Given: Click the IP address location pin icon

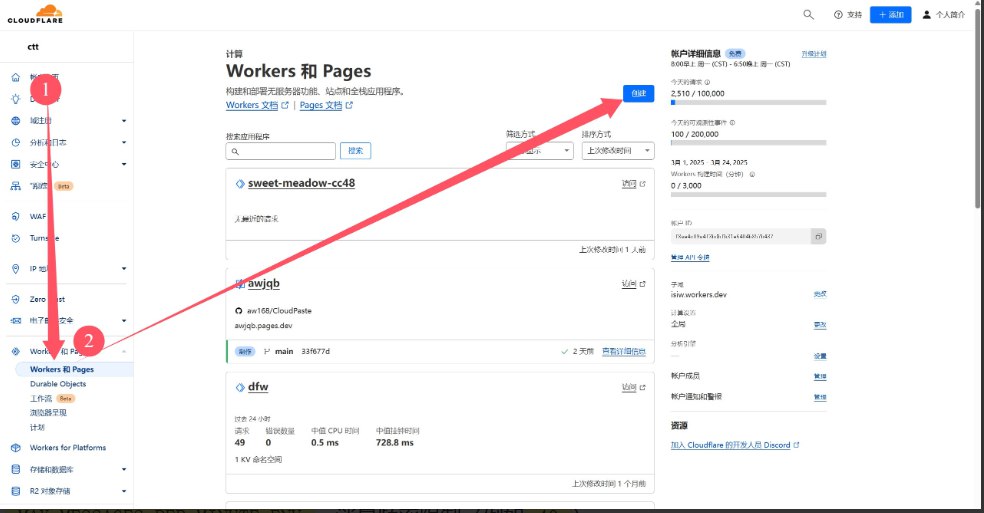Looking at the screenshot, I should (x=16, y=269).
